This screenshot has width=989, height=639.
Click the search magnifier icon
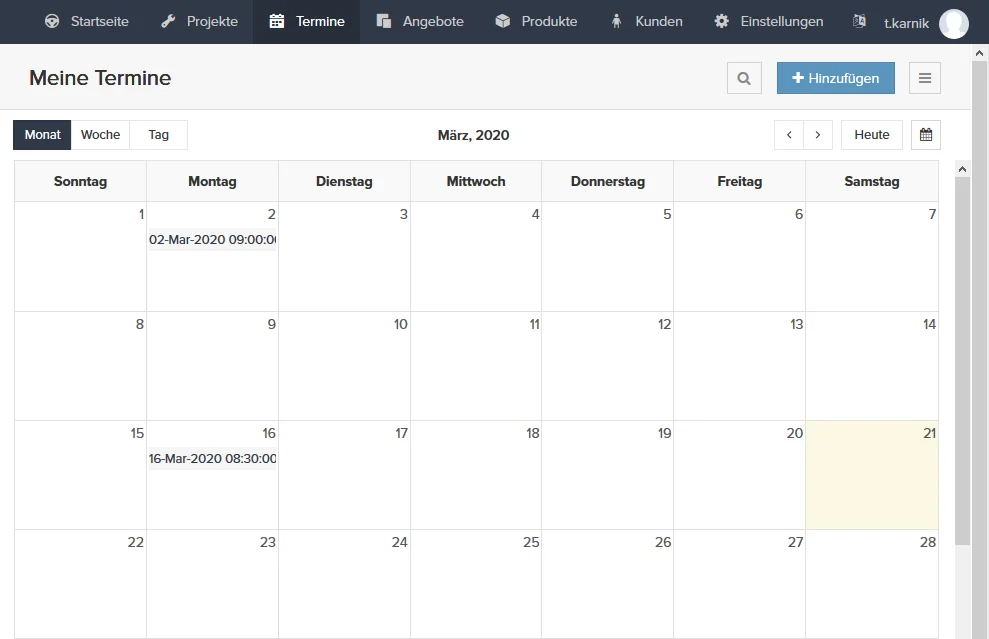pyautogui.click(x=744, y=78)
